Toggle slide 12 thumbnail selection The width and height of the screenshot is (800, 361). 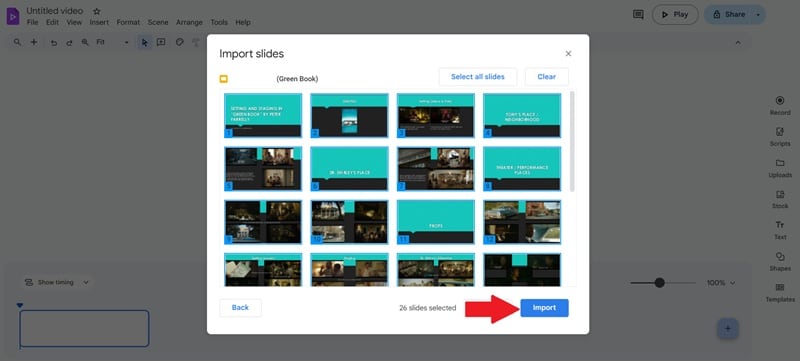pos(522,222)
